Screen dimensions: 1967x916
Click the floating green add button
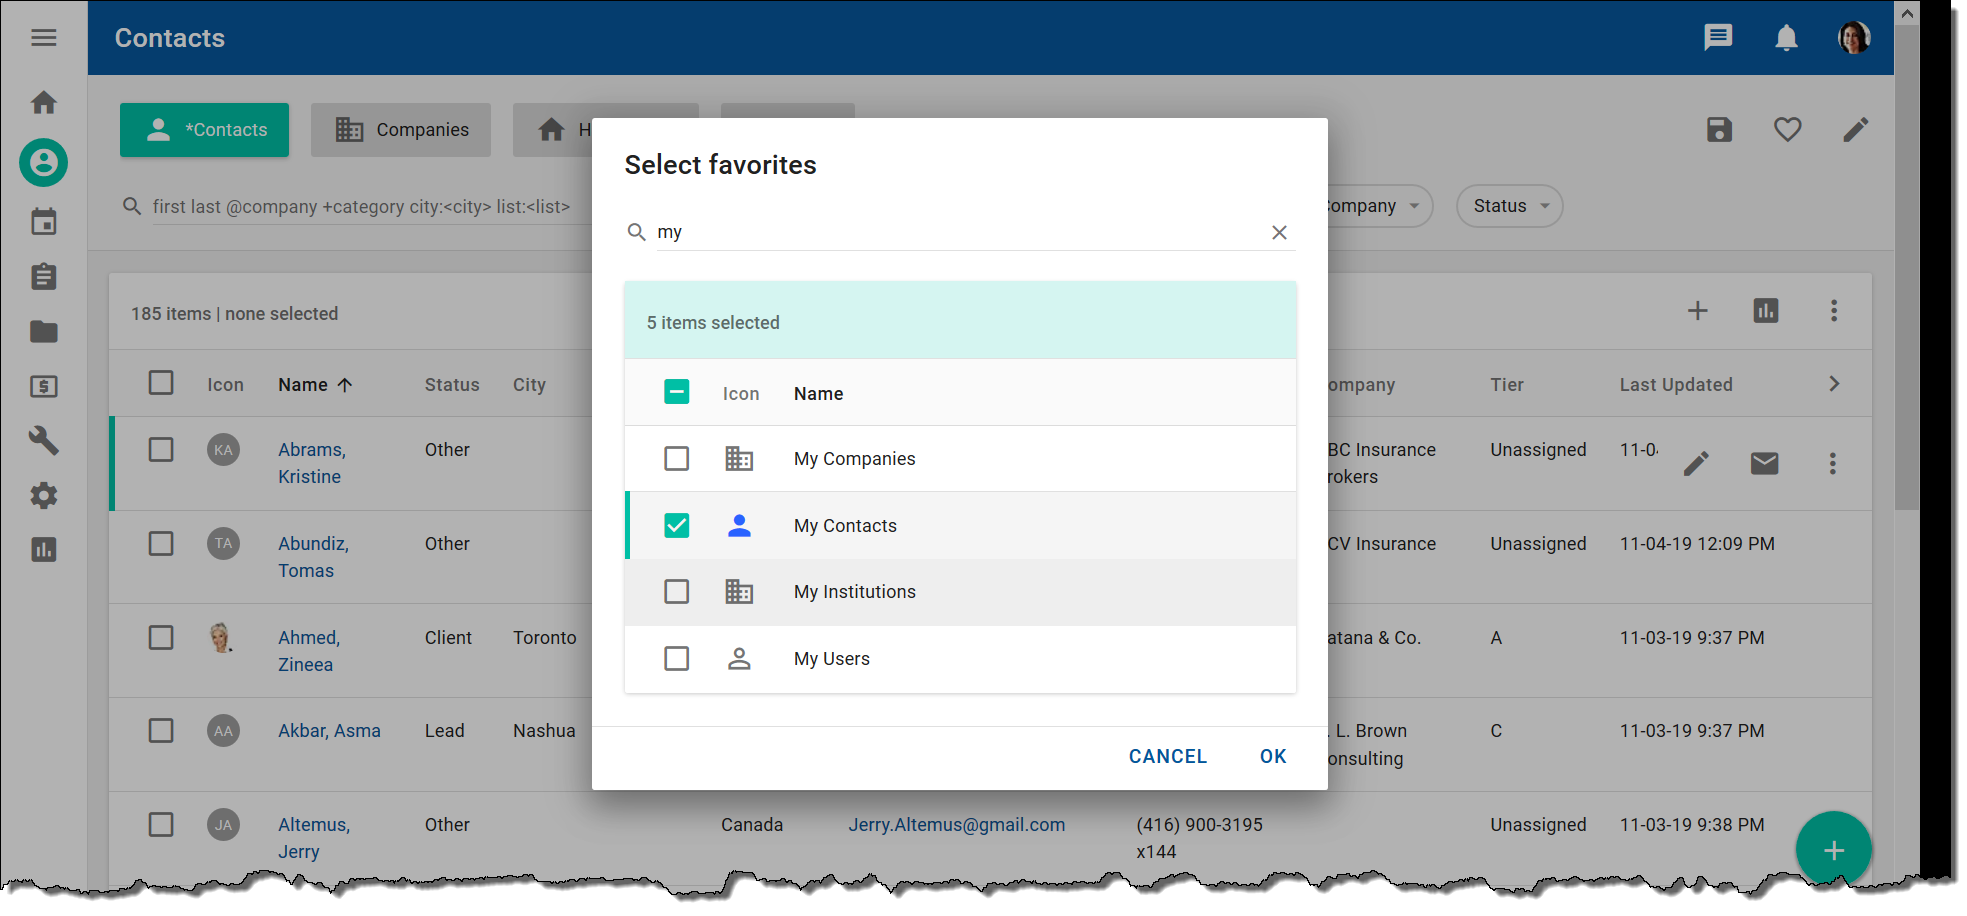[1833, 850]
